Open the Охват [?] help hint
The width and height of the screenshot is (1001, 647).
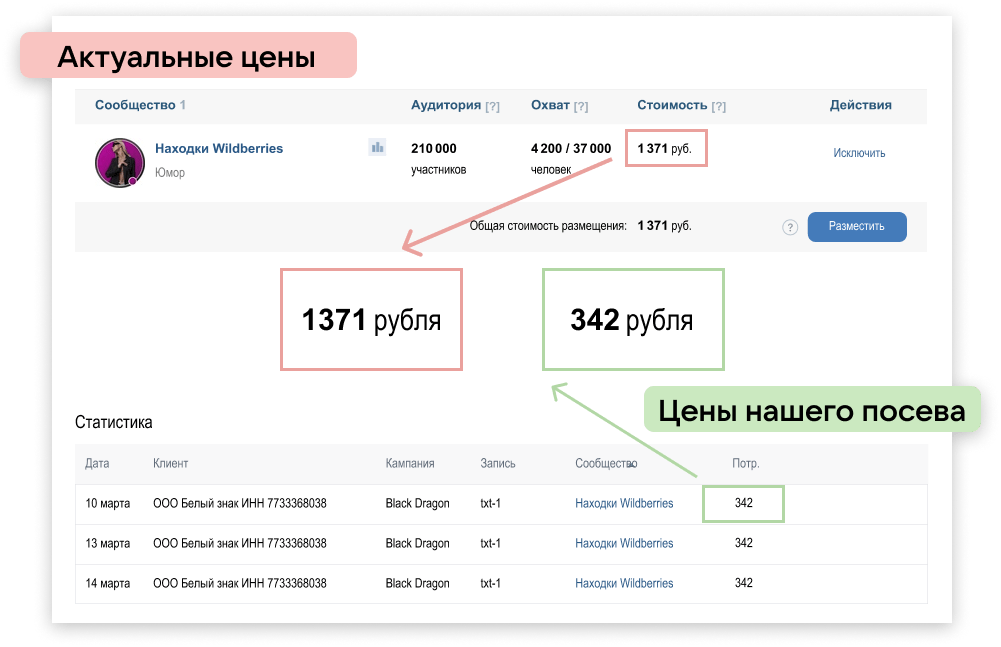click(580, 107)
